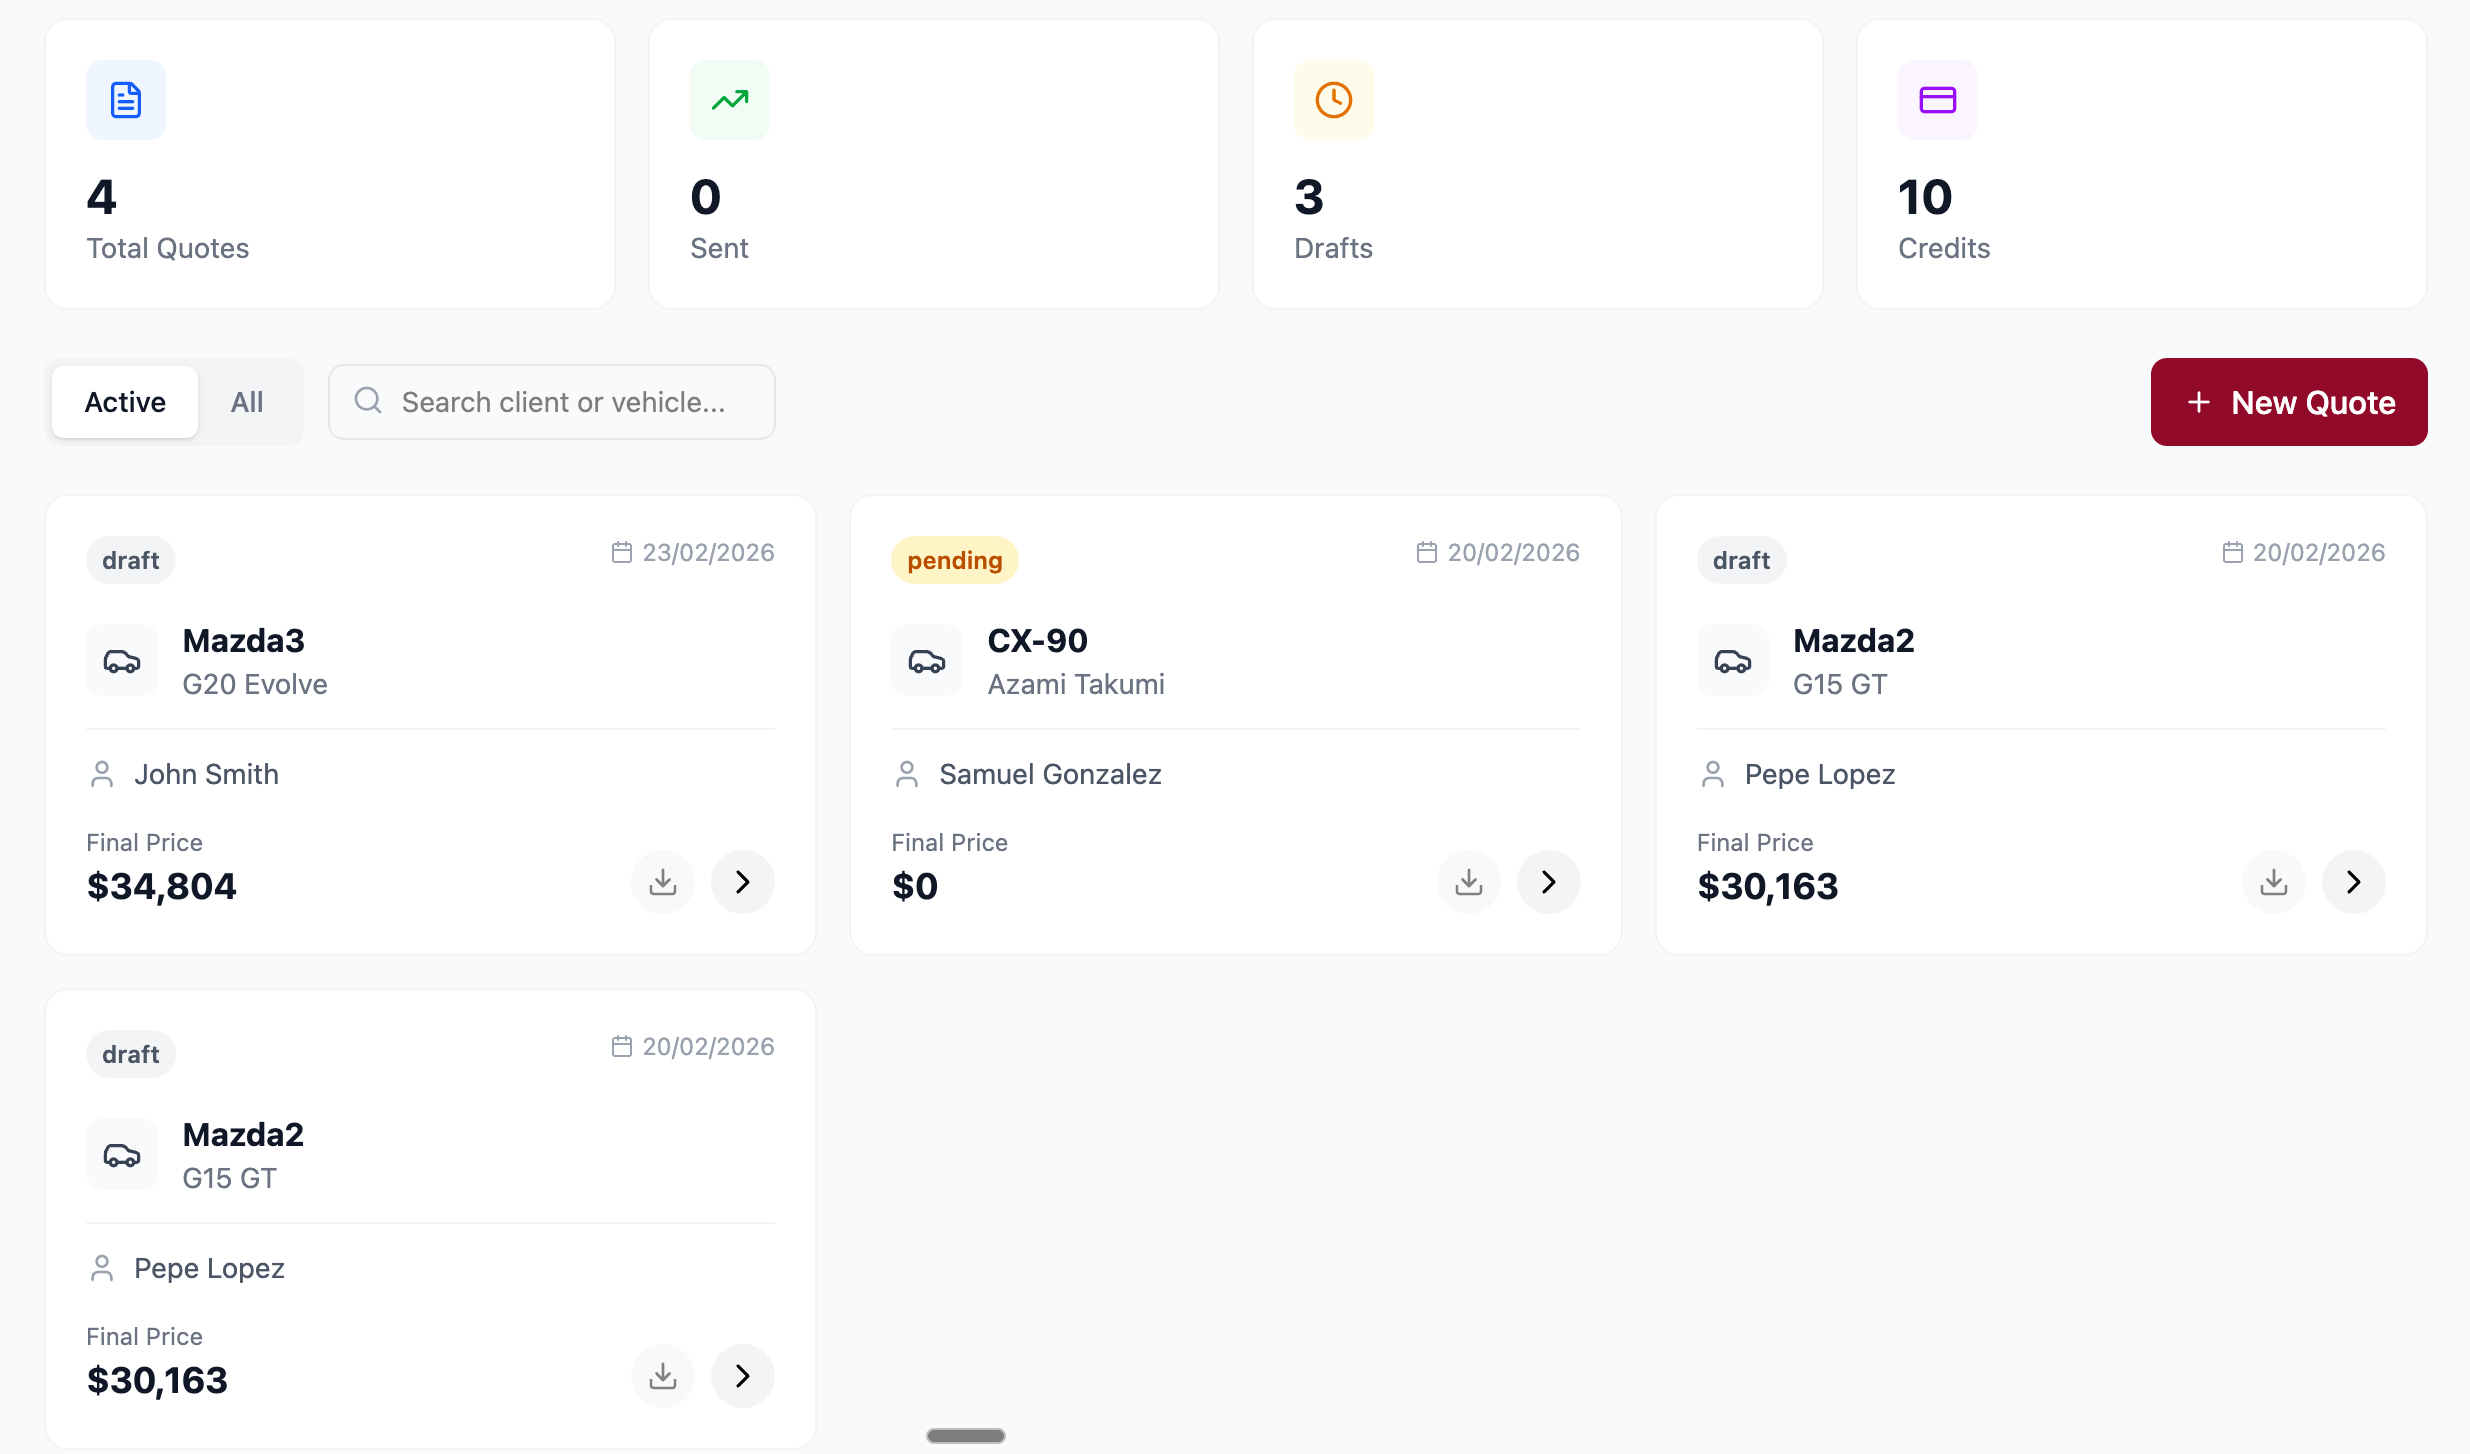Image resolution: width=2470 pixels, height=1454 pixels.
Task: Expand the Mazda2 quote for Pepe Lopez
Action: point(2352,882)
